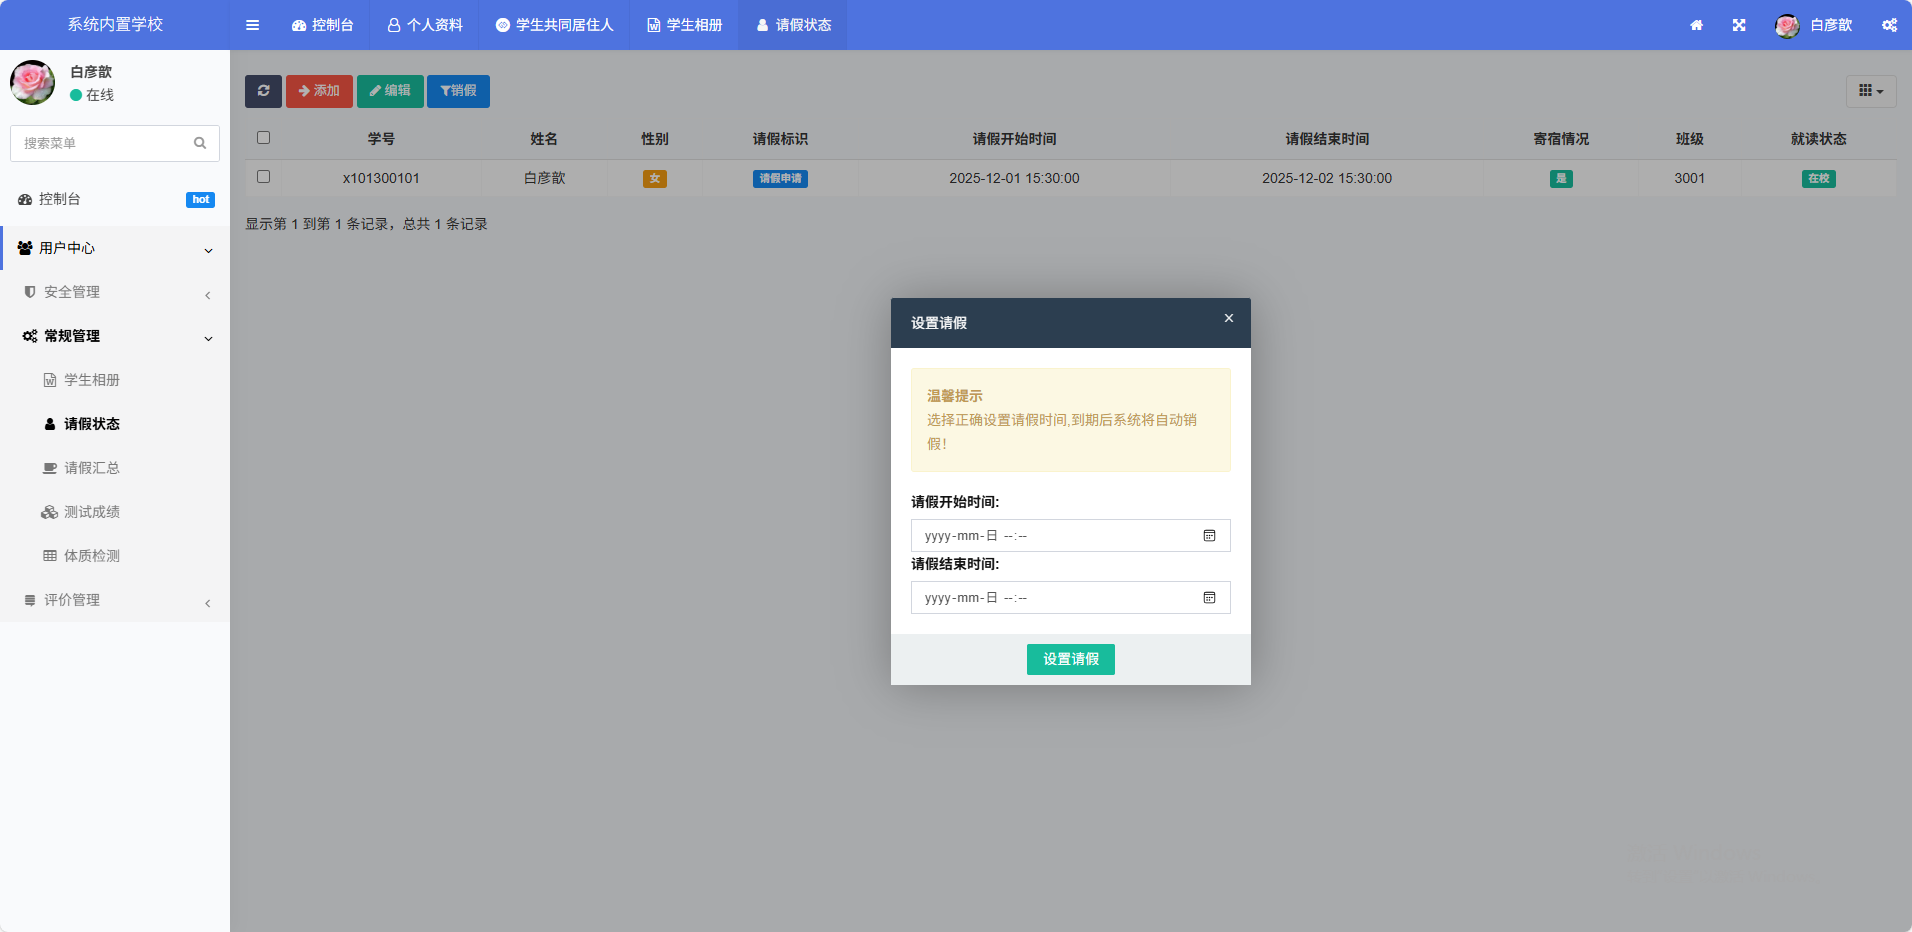Toggle the sidebar hamburger menu icon

[253, 25]
